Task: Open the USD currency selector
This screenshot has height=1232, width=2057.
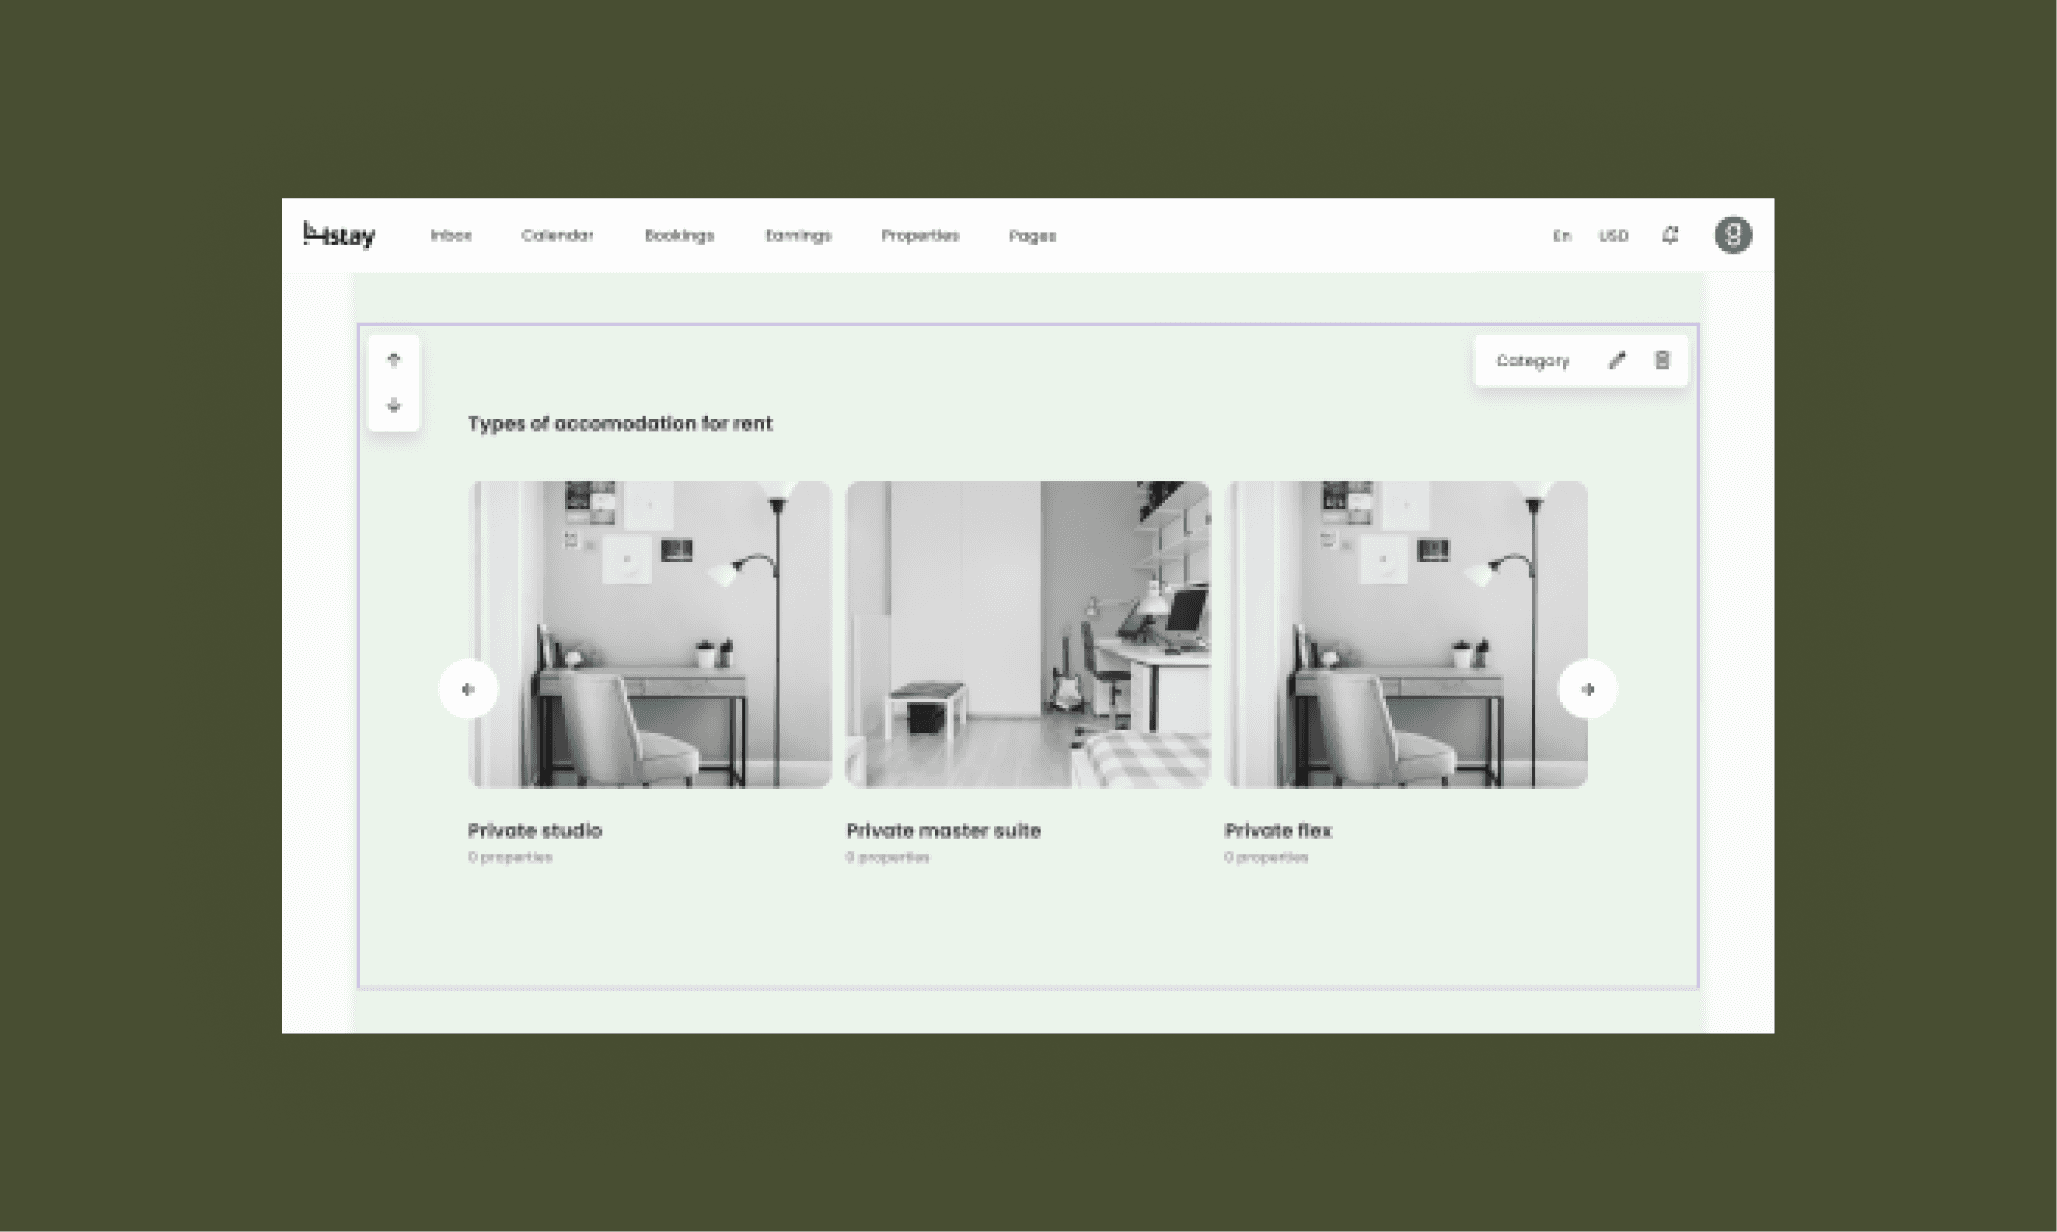Action: [x=1613, y=236]
